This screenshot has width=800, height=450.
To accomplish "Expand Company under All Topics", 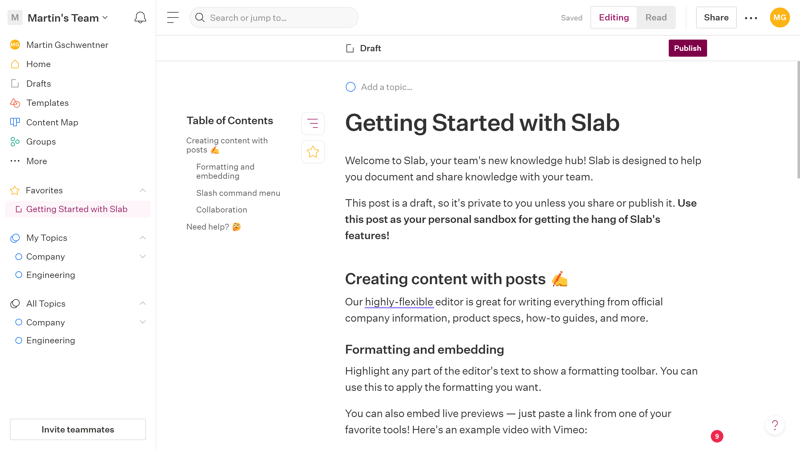I will [x=142, y=322].
